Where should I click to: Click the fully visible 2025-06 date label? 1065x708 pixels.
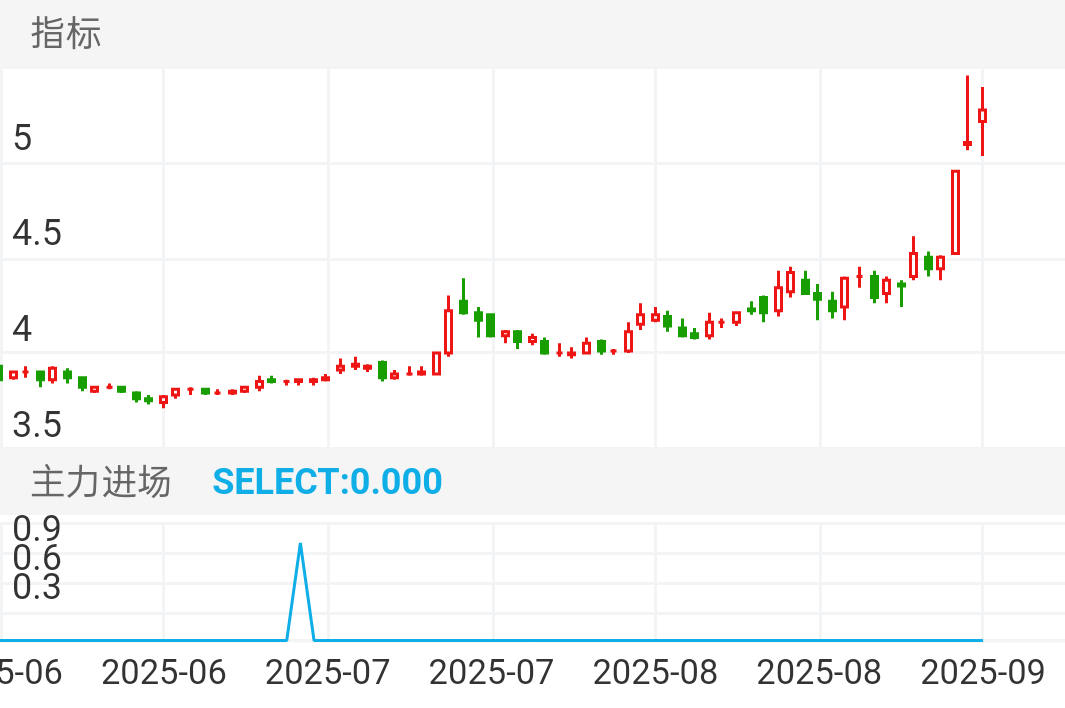[x=164, y=673]
